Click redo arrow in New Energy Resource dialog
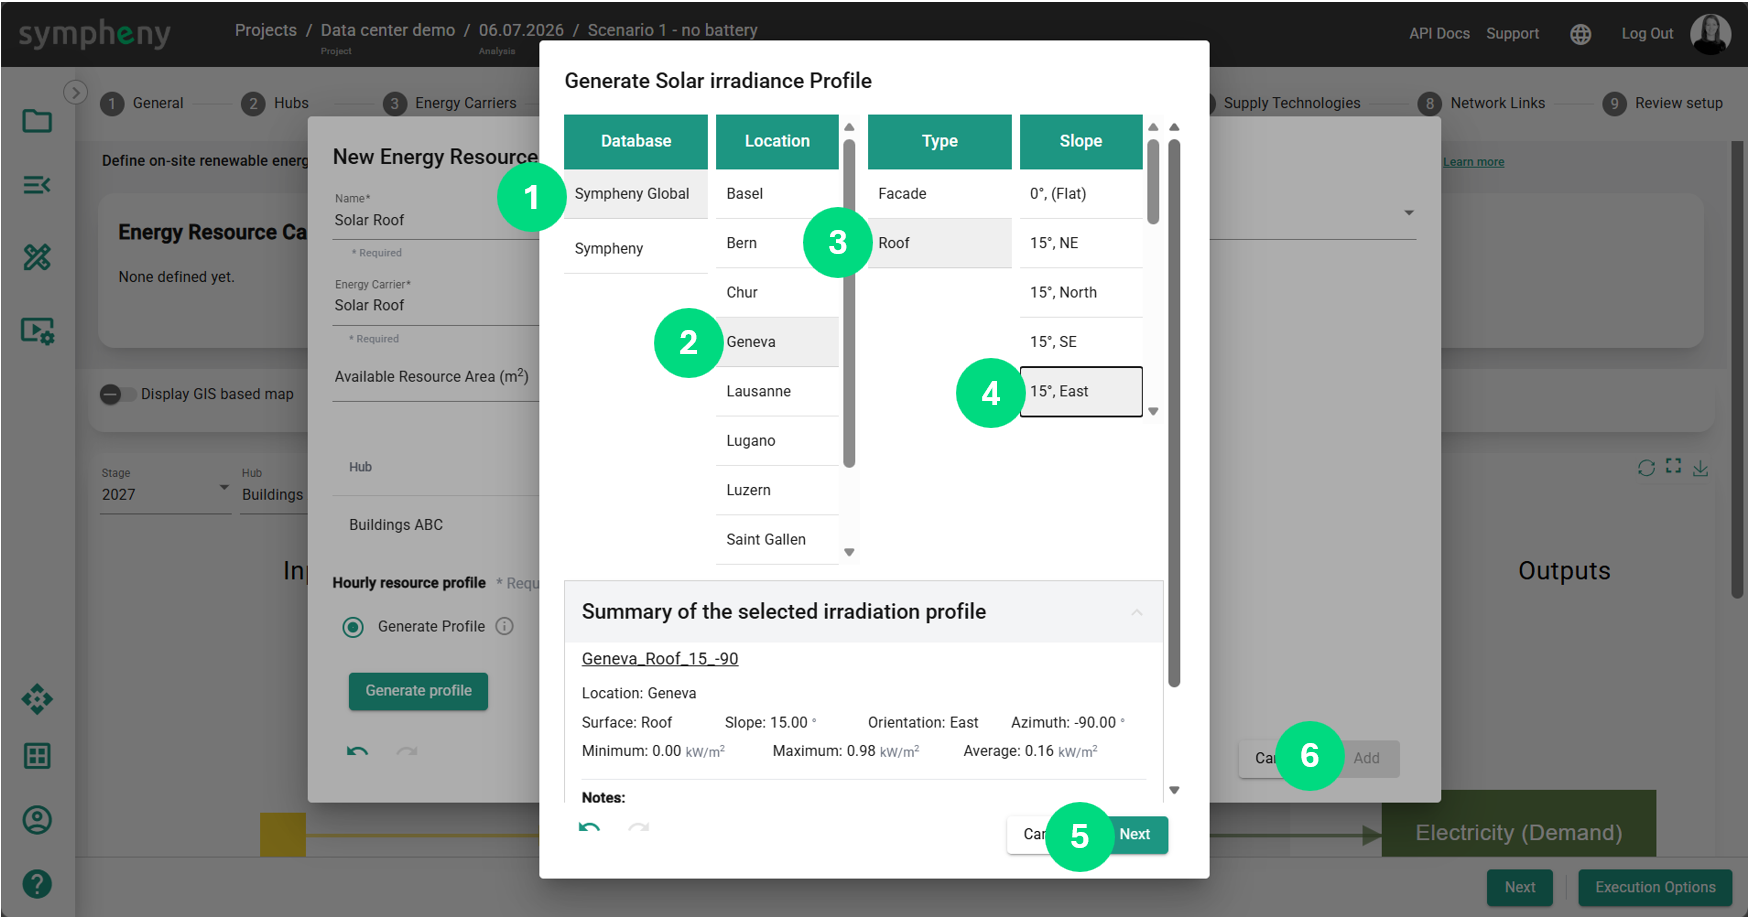 click(x=406, y=751)
